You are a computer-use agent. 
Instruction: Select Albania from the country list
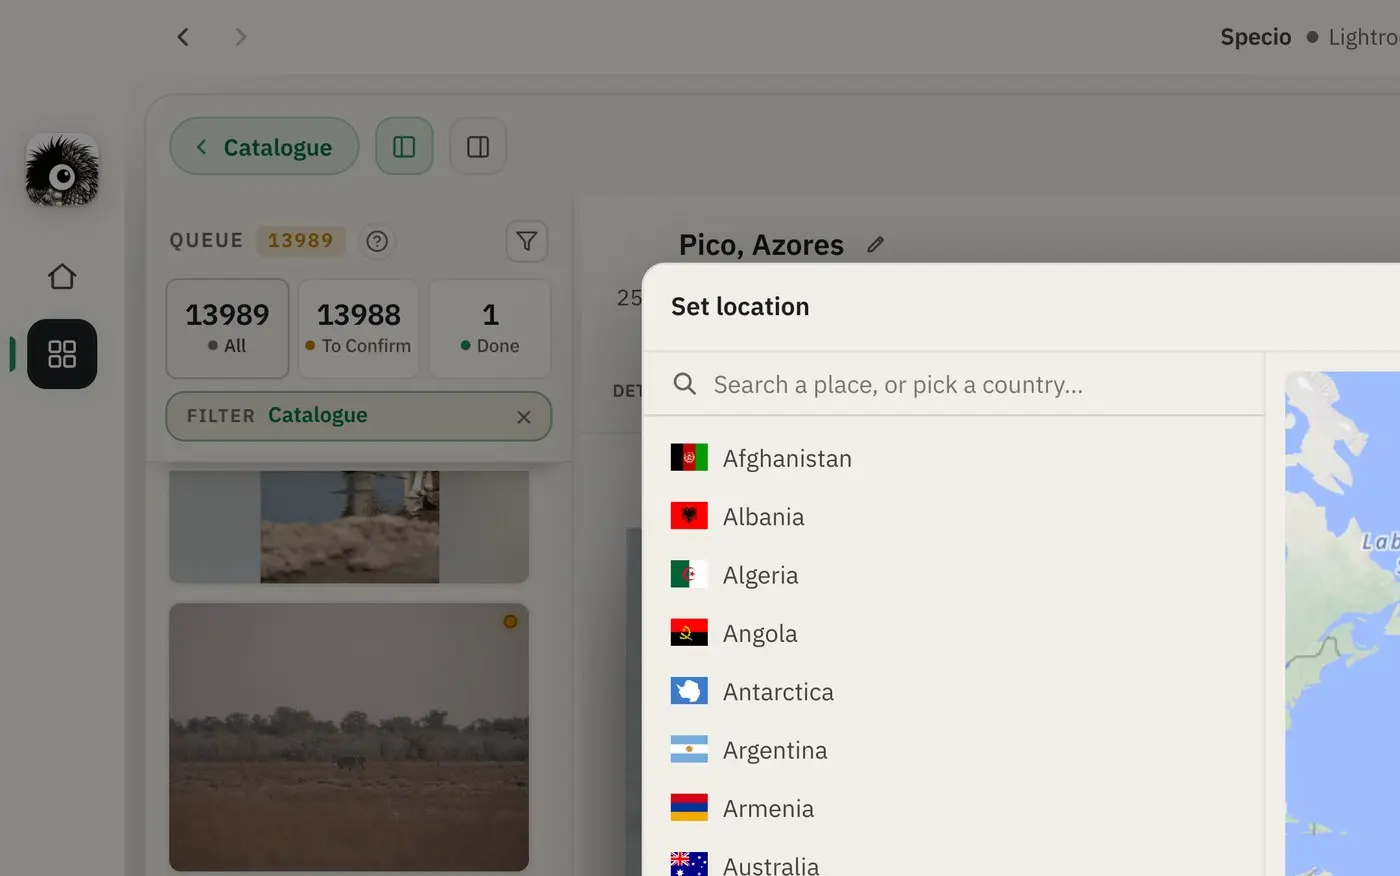(955, 516)
